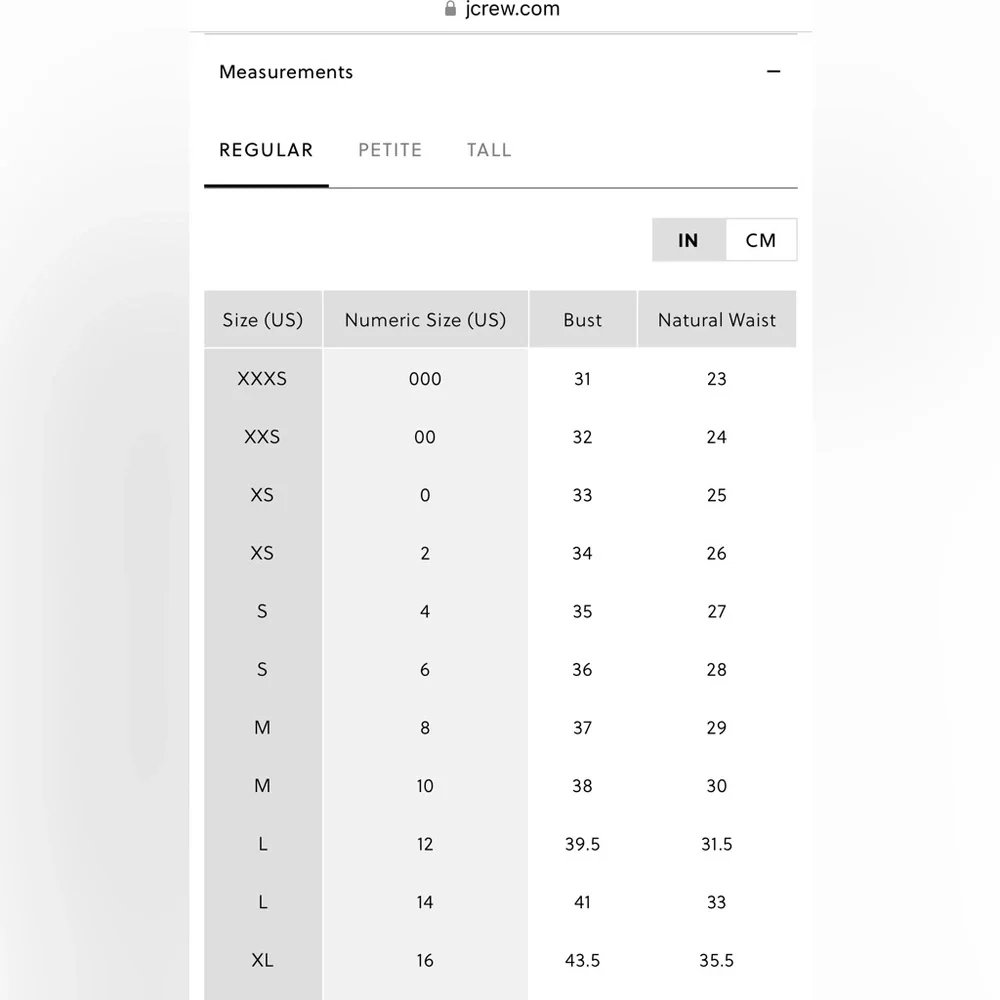
Task: Select the XXXS size row label
Action: [262, 379]
